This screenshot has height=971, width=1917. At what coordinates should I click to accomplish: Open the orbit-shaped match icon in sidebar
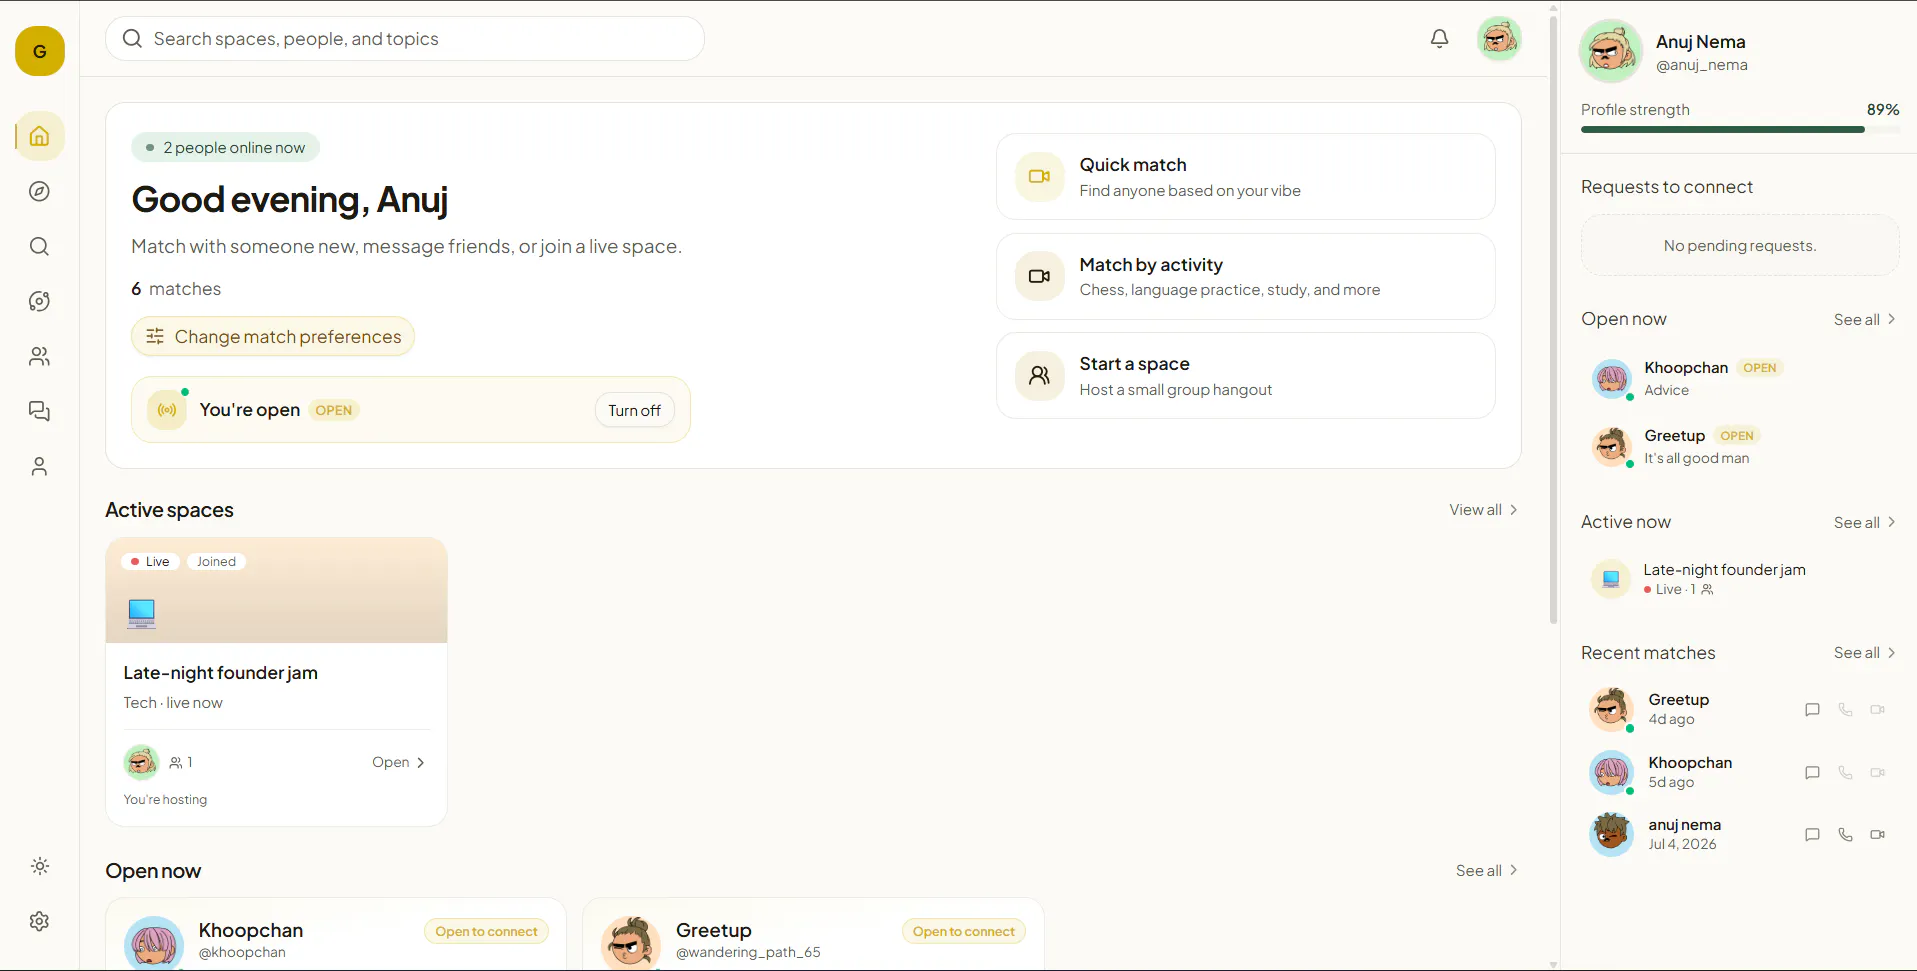point(39,301)
